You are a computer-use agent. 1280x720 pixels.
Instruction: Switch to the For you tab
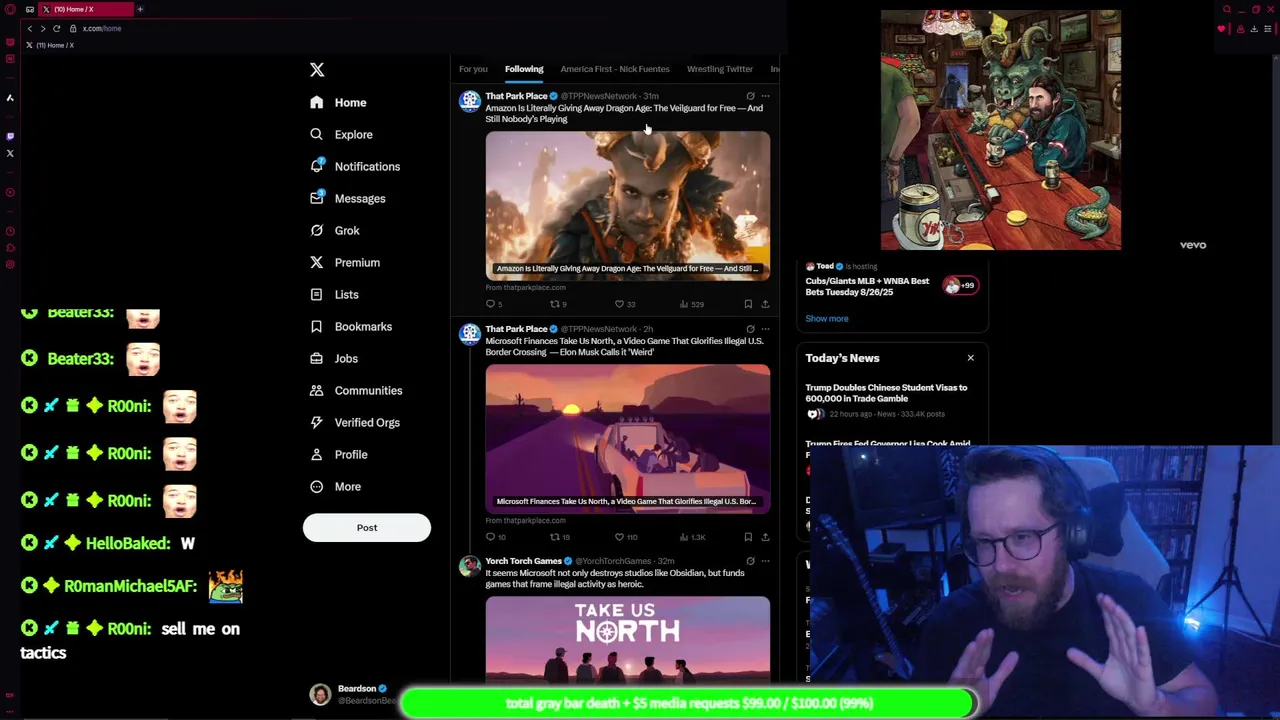coord(473,69)
